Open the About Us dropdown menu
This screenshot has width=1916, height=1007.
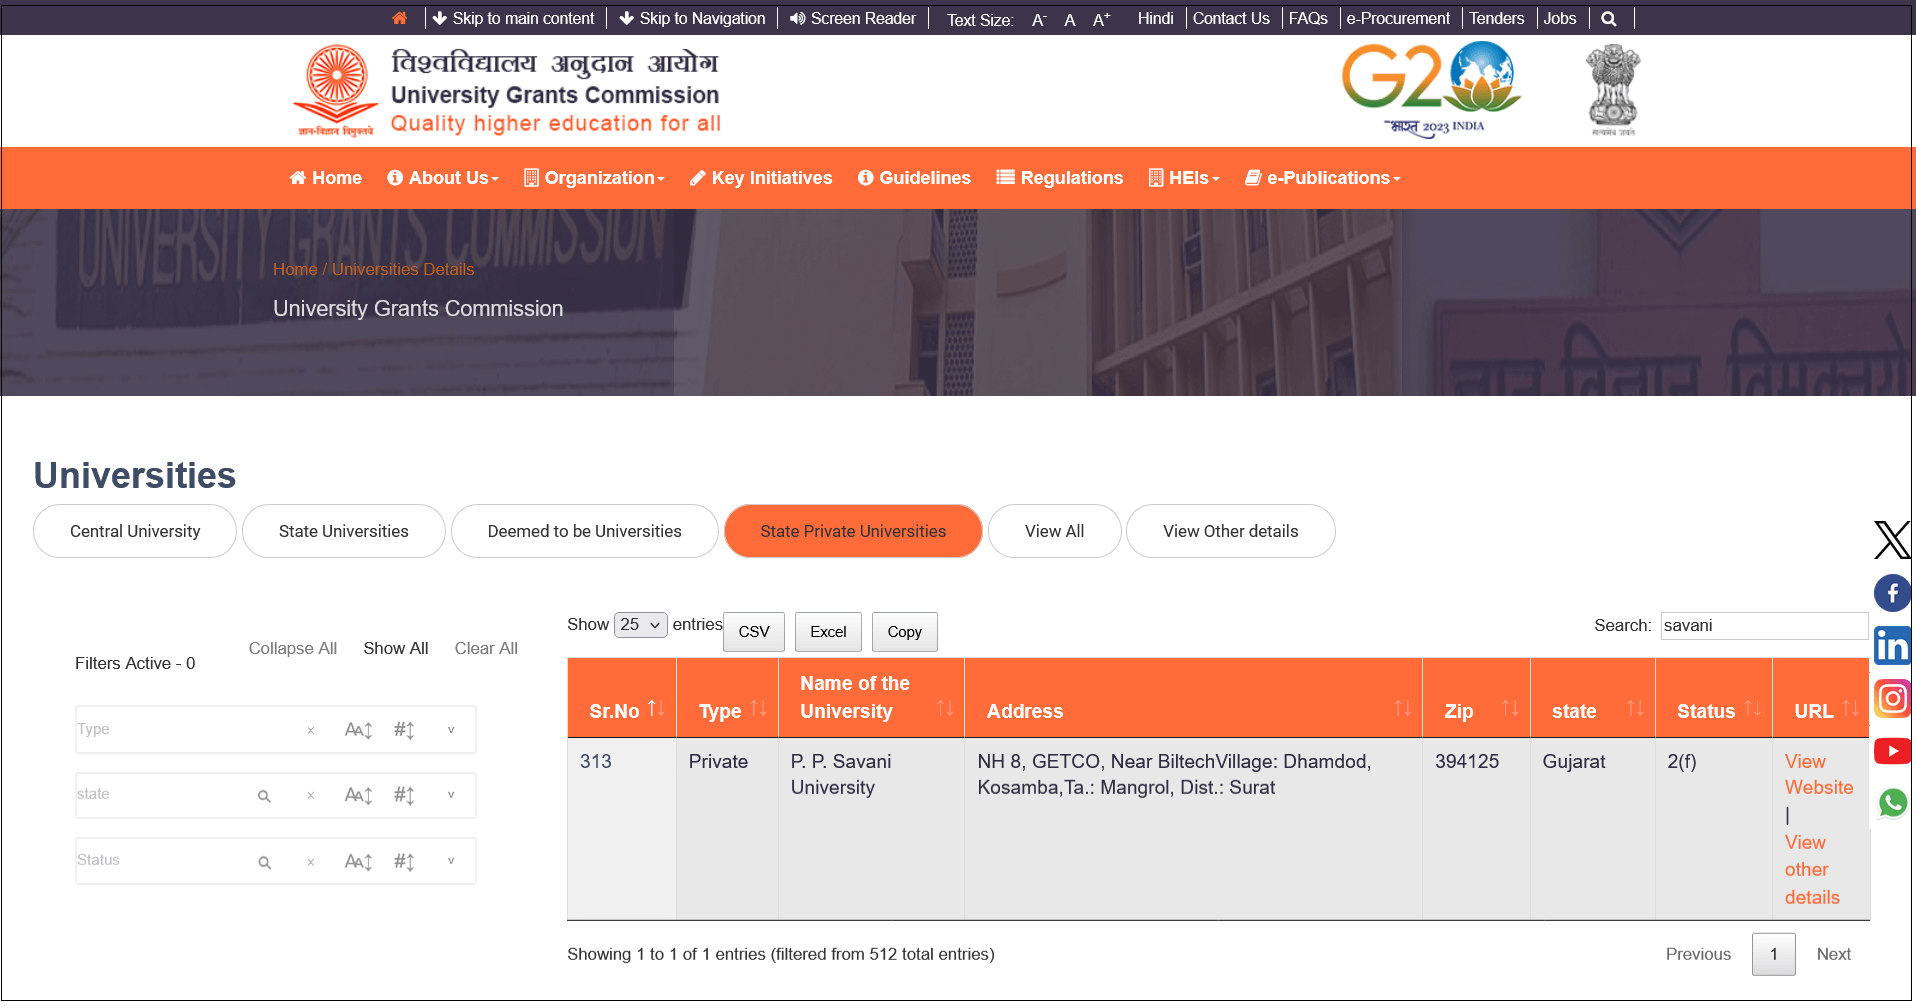(443, 178)
